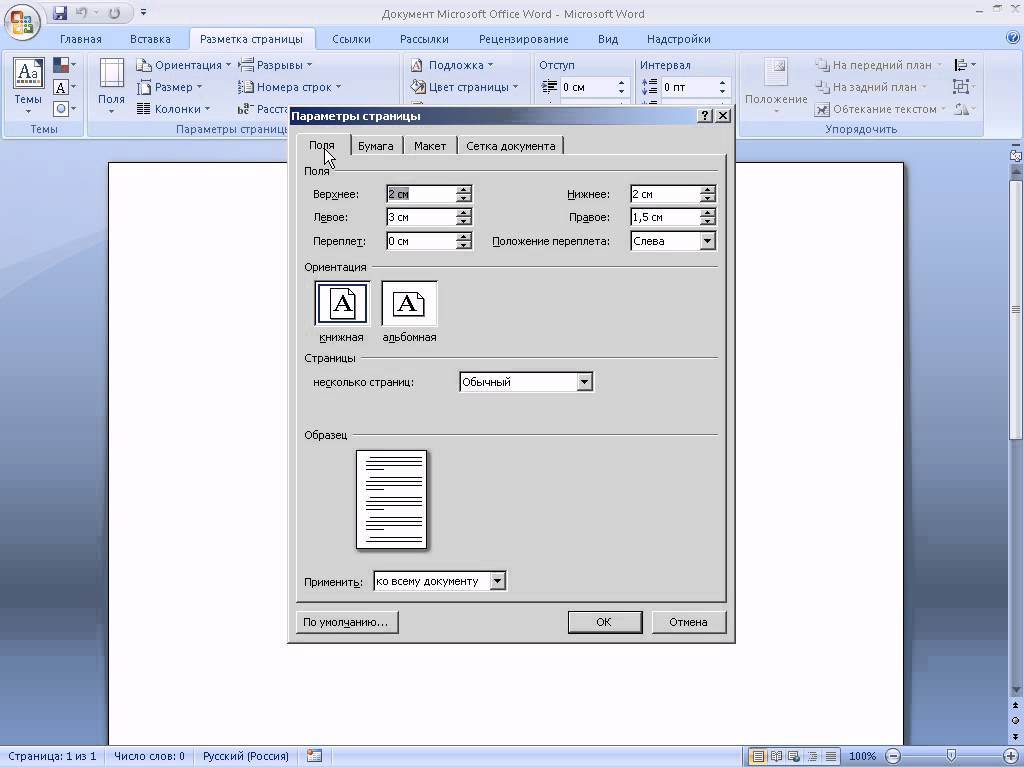The width and height of the screenshot is (1024, 768).
Task: Switch to the Вид ribbon tab
Action: [608, 39]
